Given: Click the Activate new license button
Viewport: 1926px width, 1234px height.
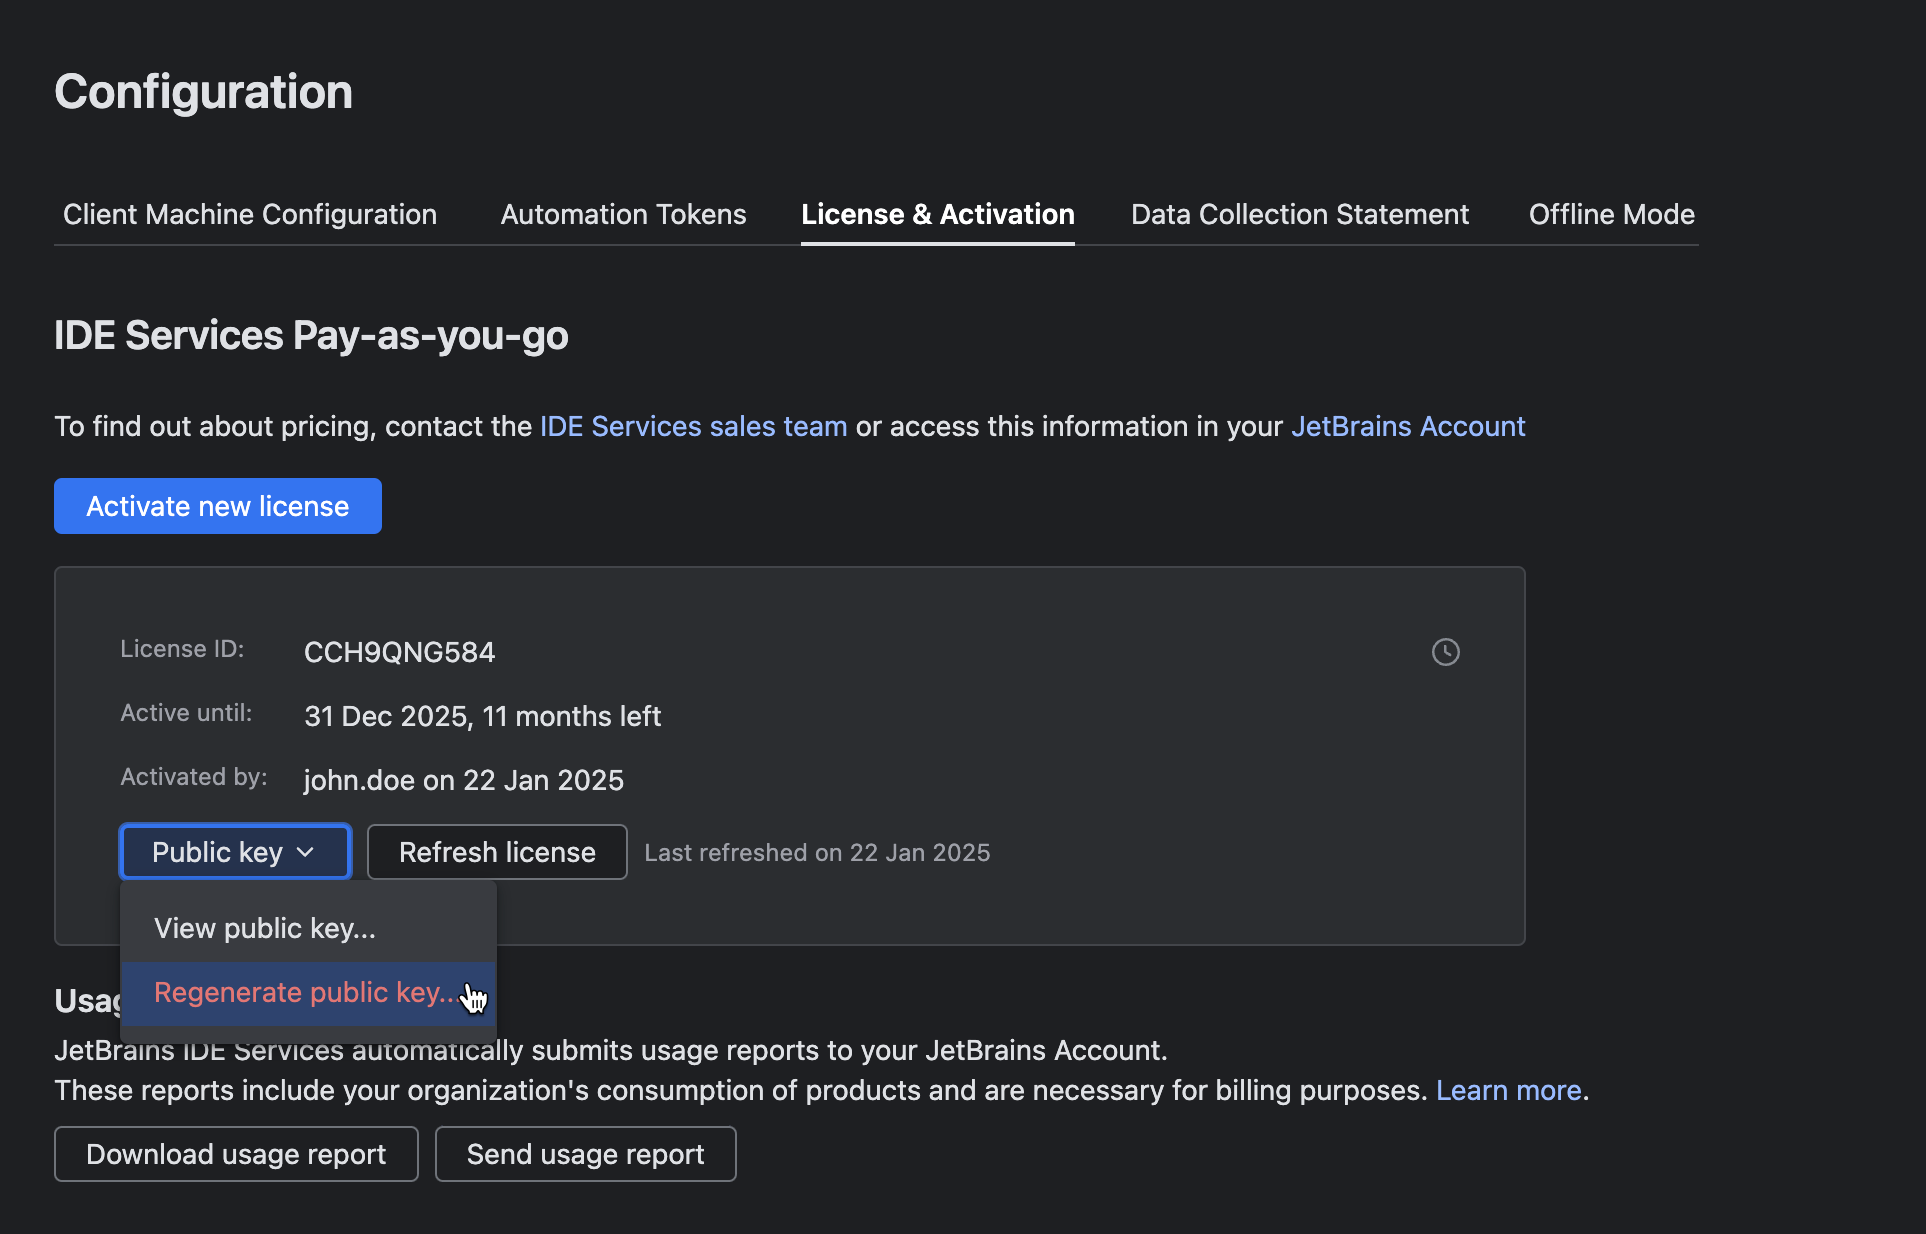Looking at the screenshot, I should [x=217, y=506].
